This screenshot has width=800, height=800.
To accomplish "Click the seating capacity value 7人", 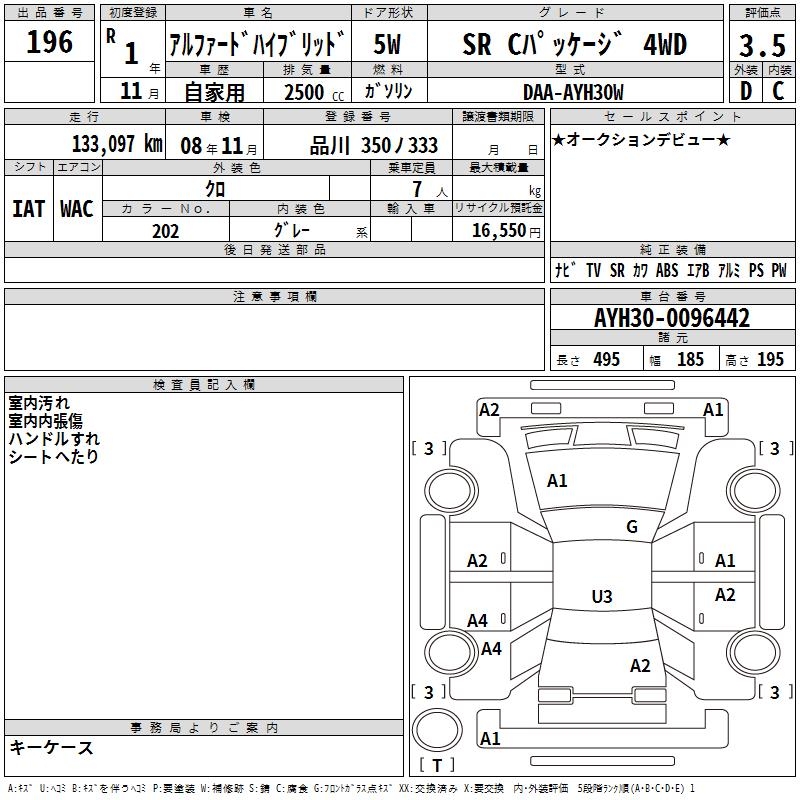I will [x=430, y=190].
